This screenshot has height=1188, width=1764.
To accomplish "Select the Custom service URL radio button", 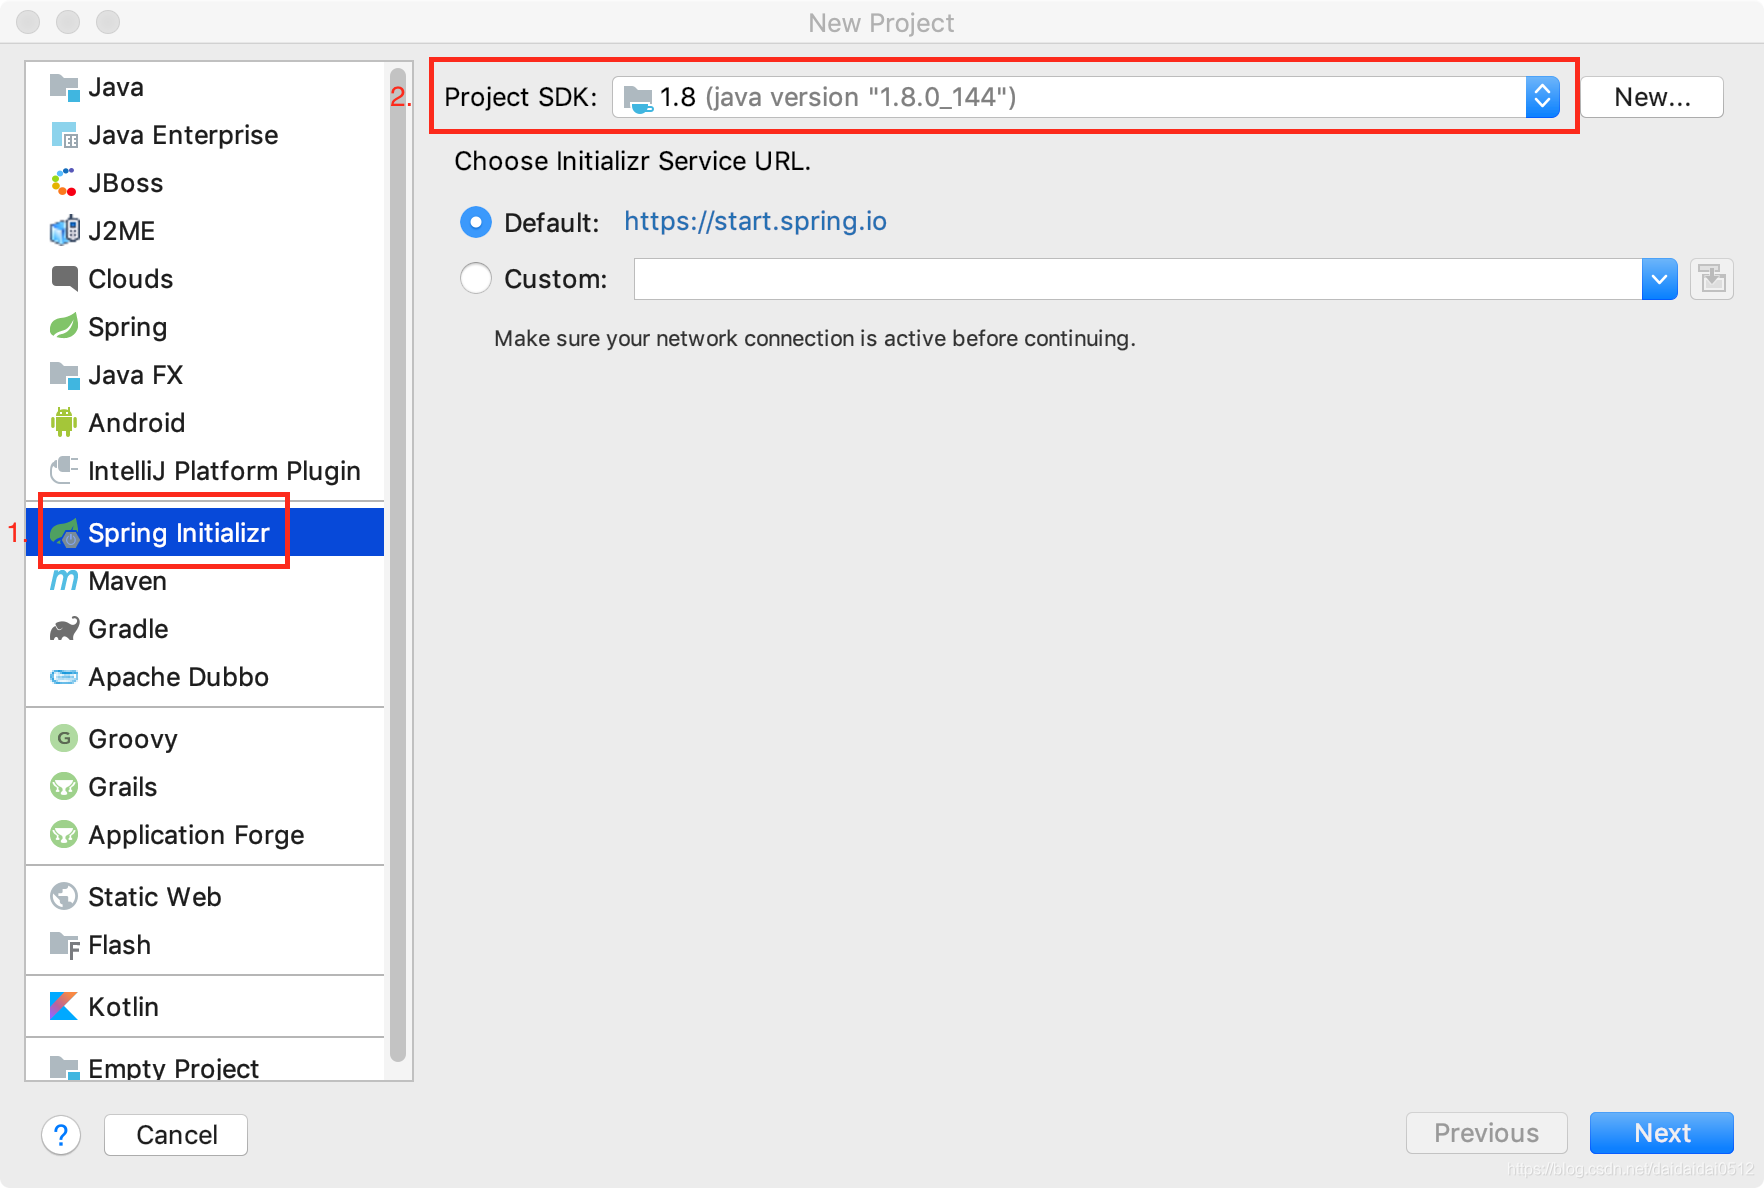I will pyautogui.click(x=476, y=278).
